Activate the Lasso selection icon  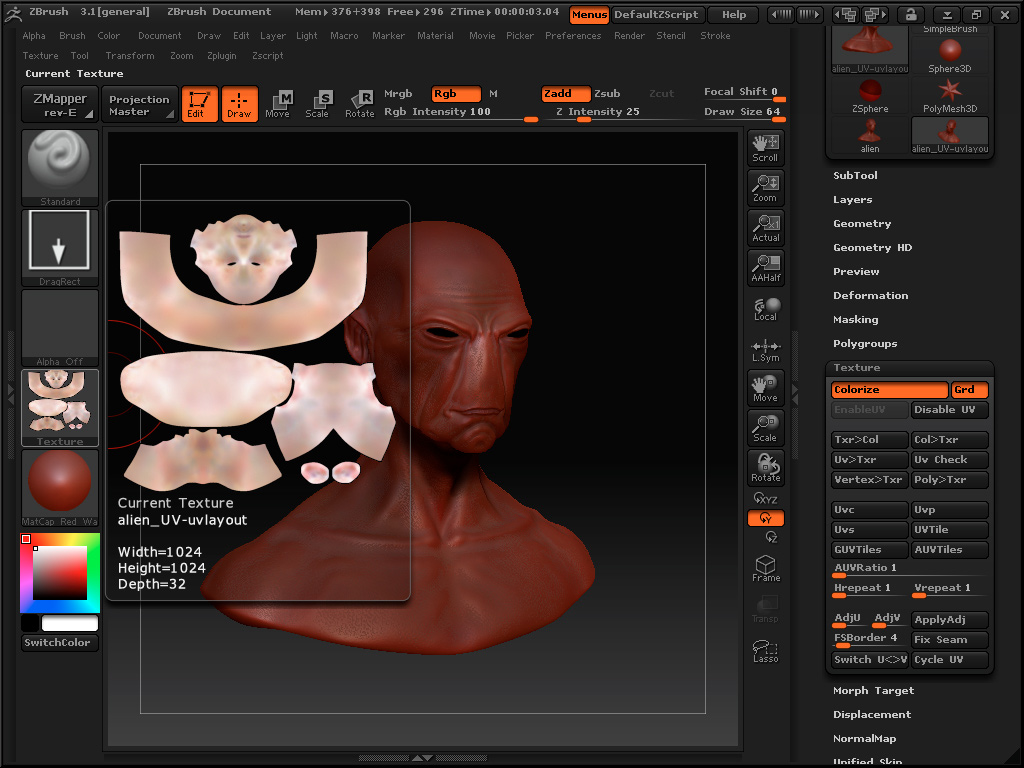766,651
